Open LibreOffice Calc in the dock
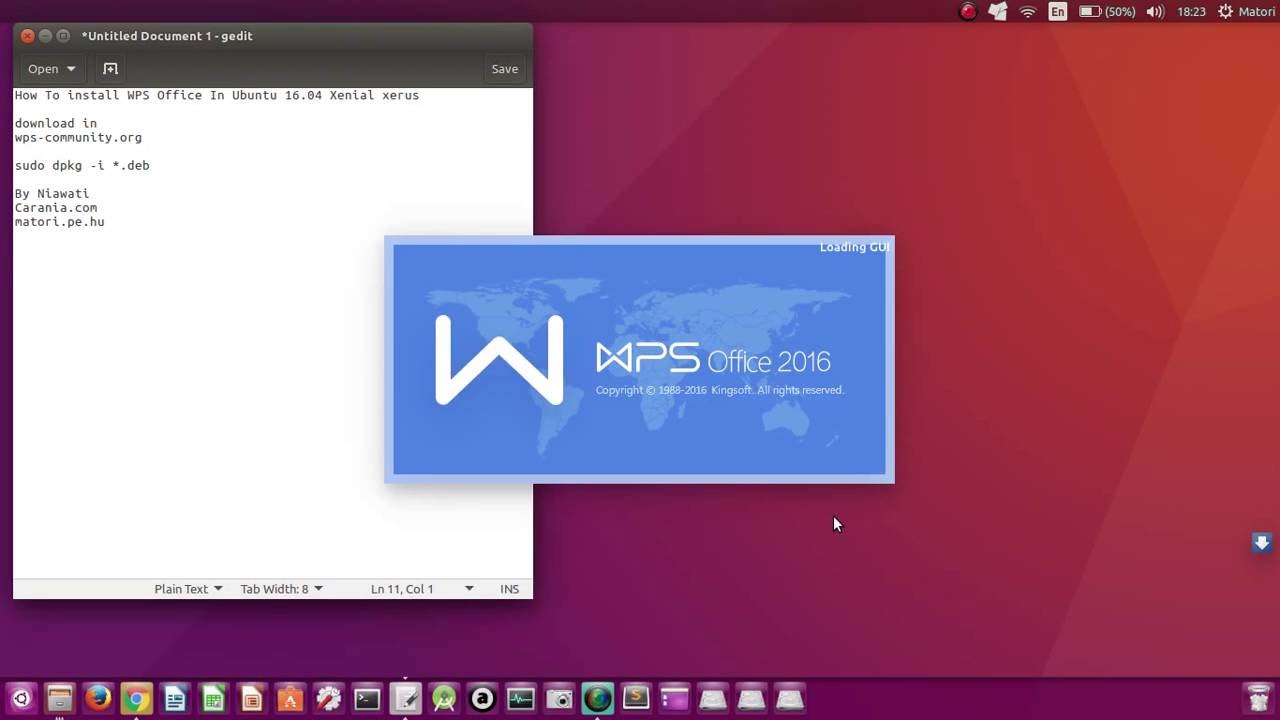This screenshot has width=1280, height=720. [213, 698]
